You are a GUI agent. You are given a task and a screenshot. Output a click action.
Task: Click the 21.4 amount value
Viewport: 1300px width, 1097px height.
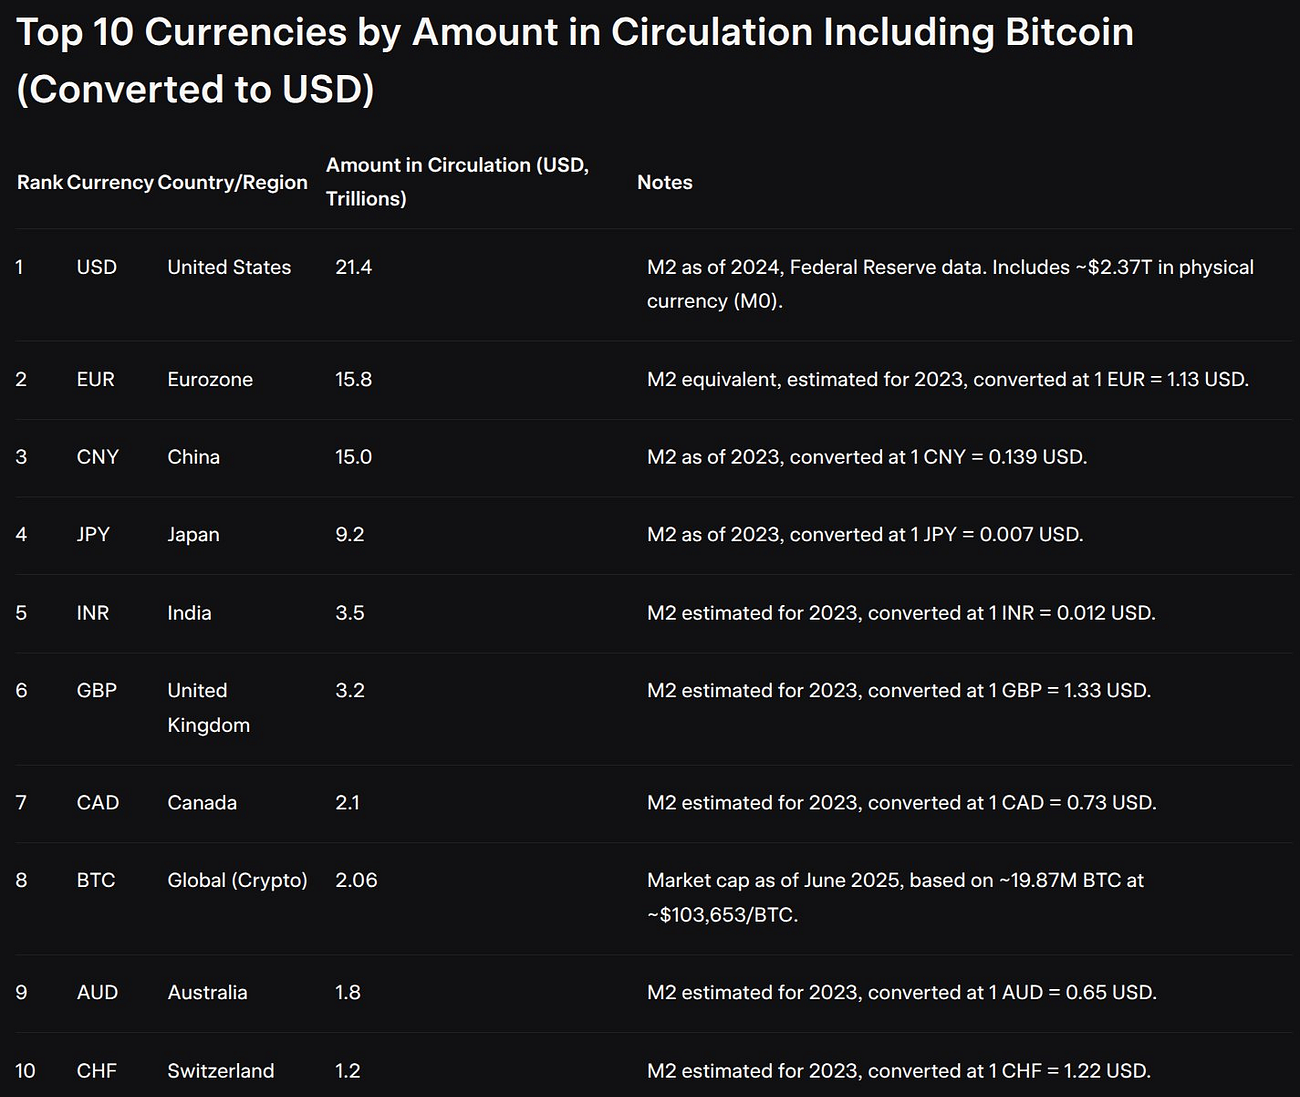[354, 267]
